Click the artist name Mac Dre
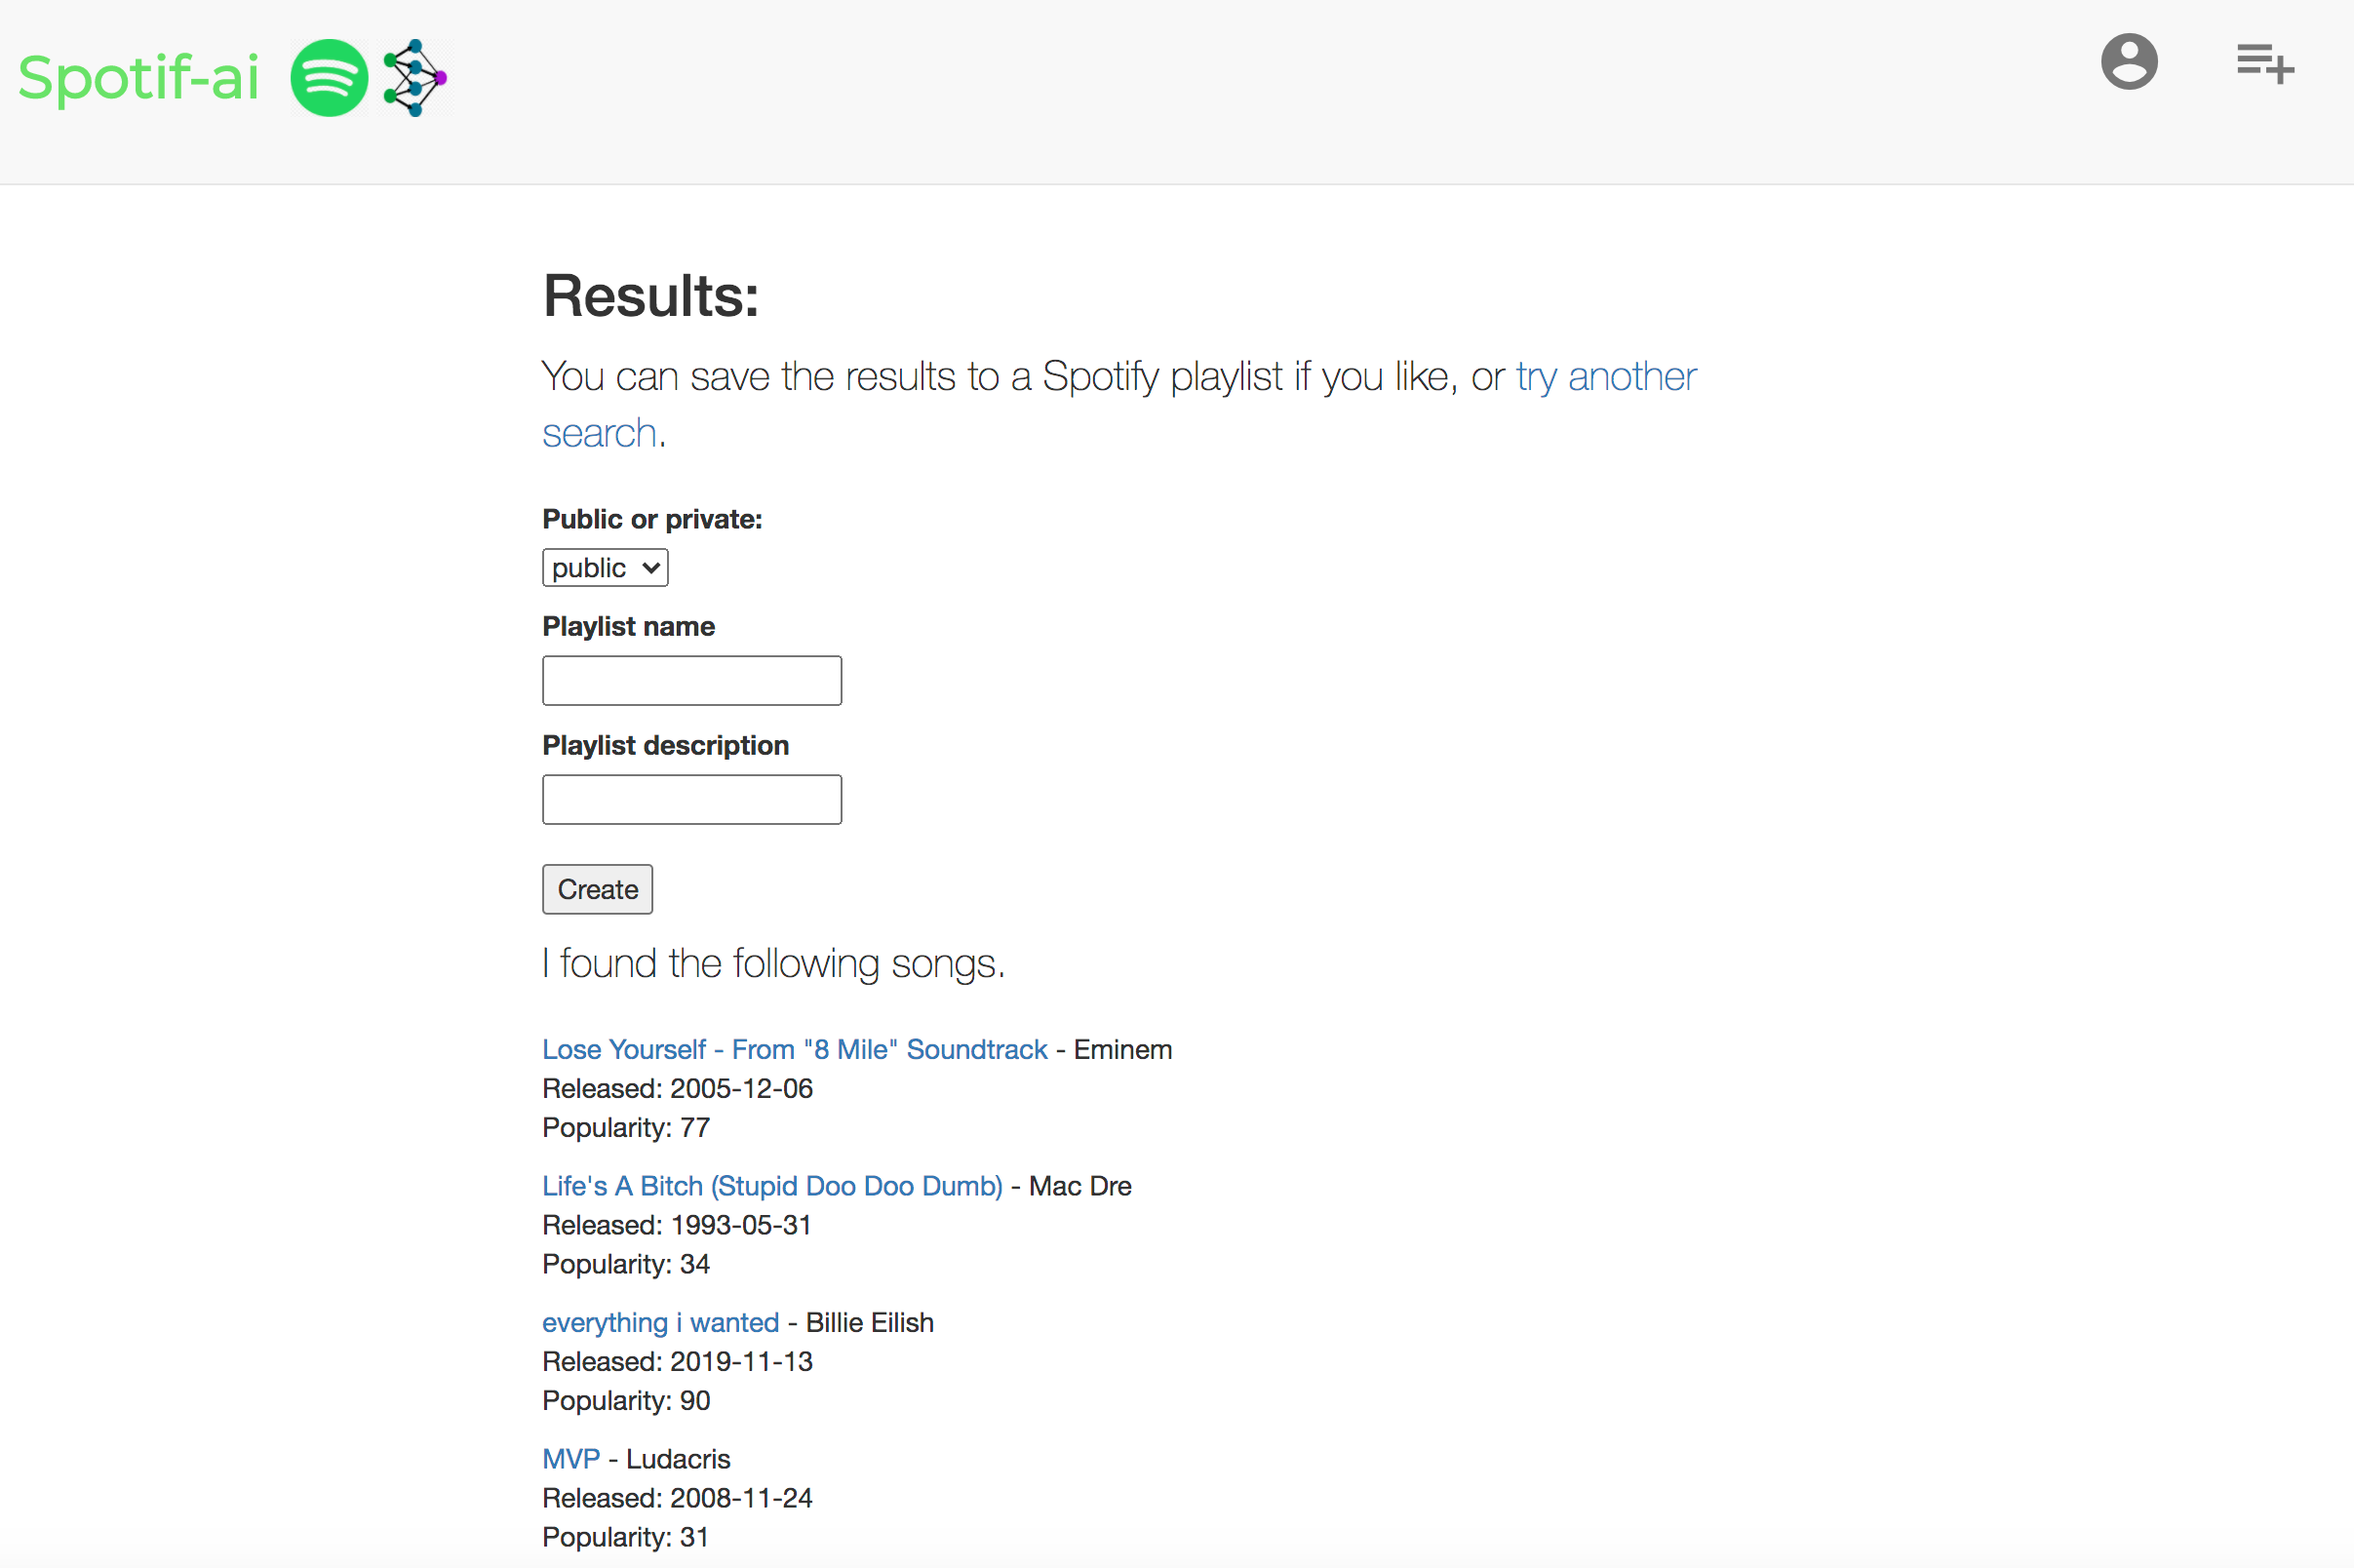This screenshot has height=1568, width=2354. (1081, 1187)
